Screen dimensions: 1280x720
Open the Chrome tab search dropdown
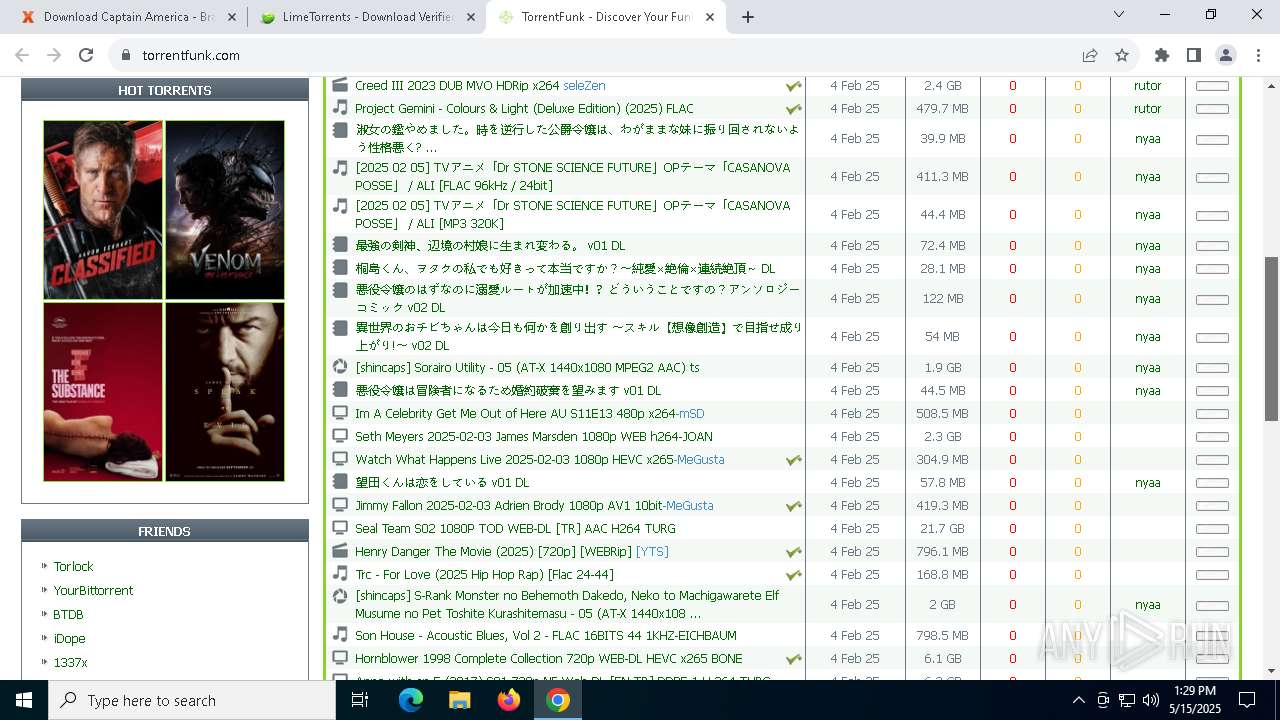[1119, 15]
